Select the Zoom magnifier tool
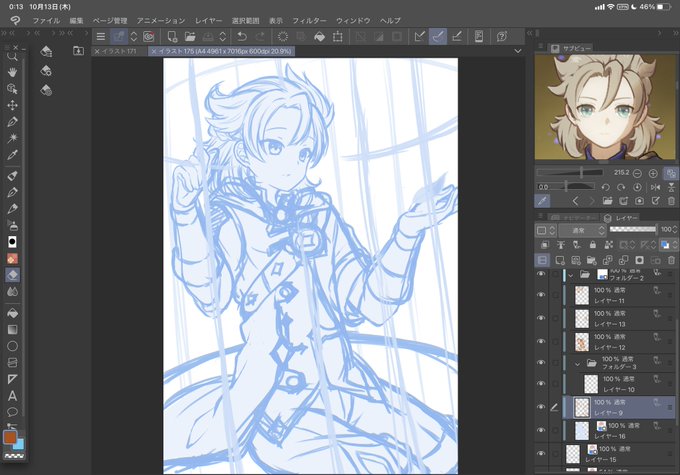The image size is (680, 475). [12, 56]
